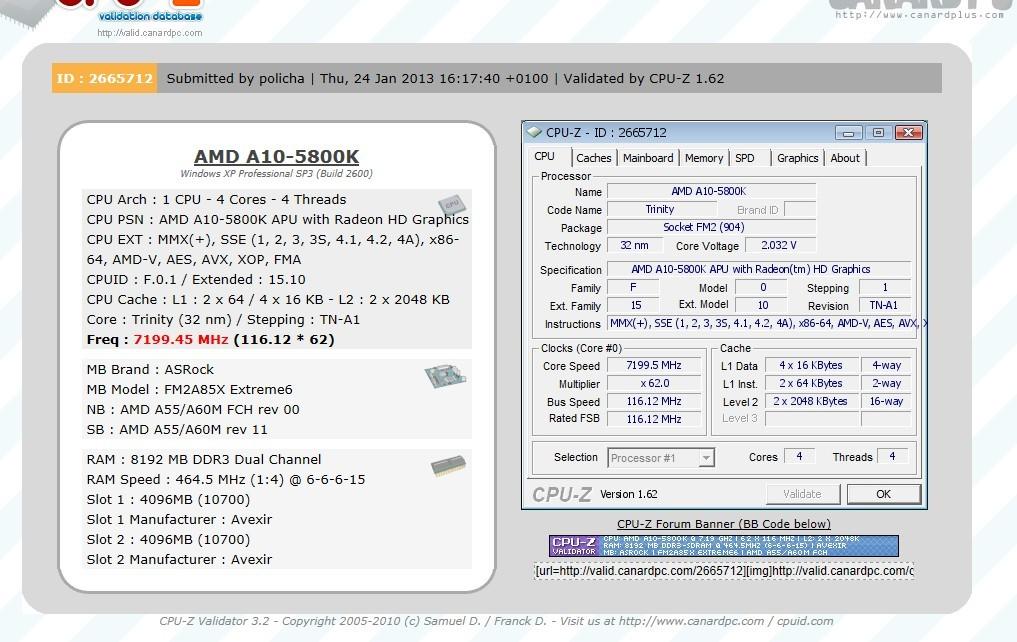Click the Level 2 value 2 x 2048 KBytes
This screenshot has height=642, width=1017.
pos(811,401)
